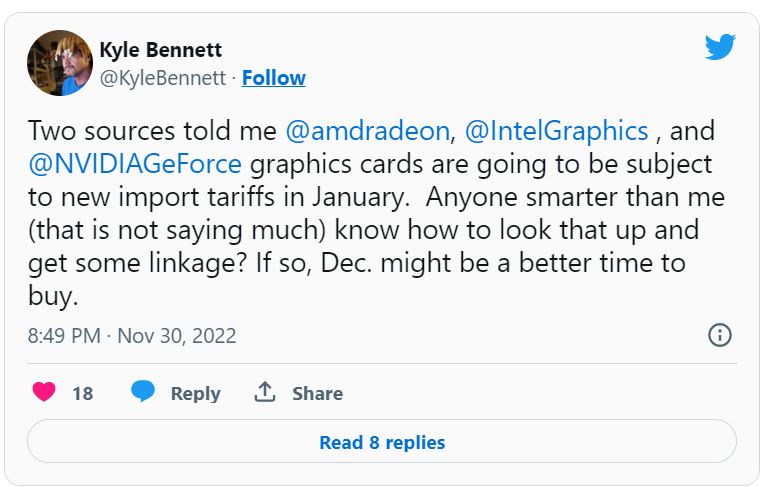Screen dimensions: 766x487
Task: Like the tweet with heart icon
Action: 44,392
